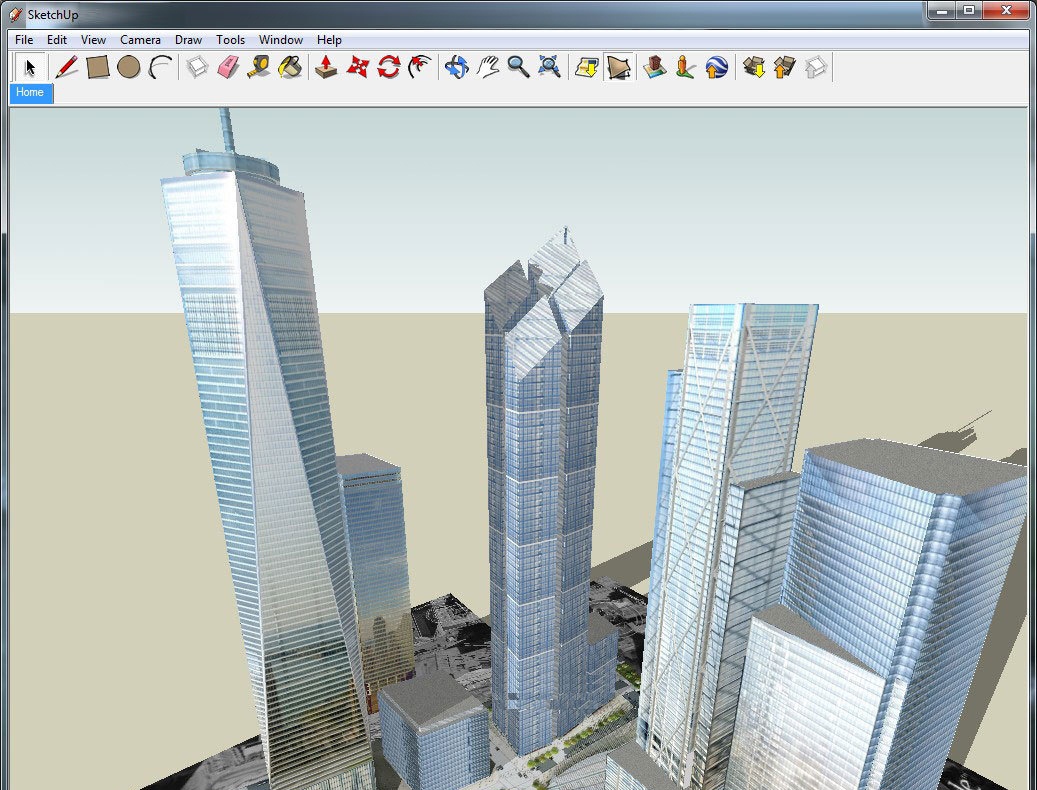Choose the Rectangle drawing tool
Viewport: 1037px width, 790px height.
(x=98, y=67)
